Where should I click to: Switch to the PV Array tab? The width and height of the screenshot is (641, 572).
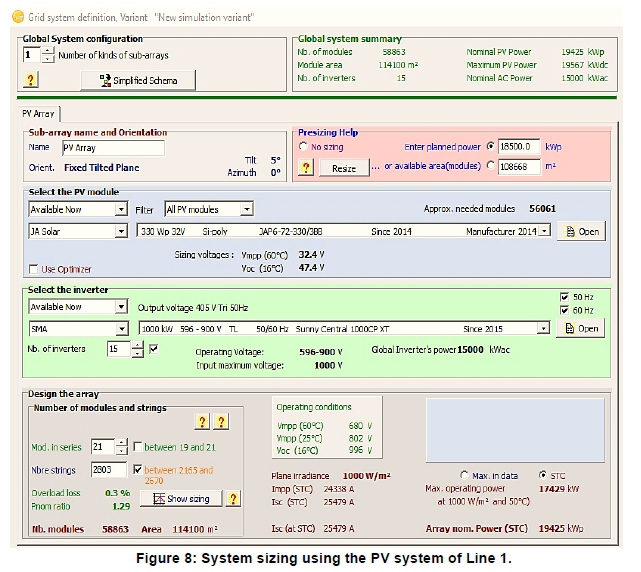pos(40,113)
